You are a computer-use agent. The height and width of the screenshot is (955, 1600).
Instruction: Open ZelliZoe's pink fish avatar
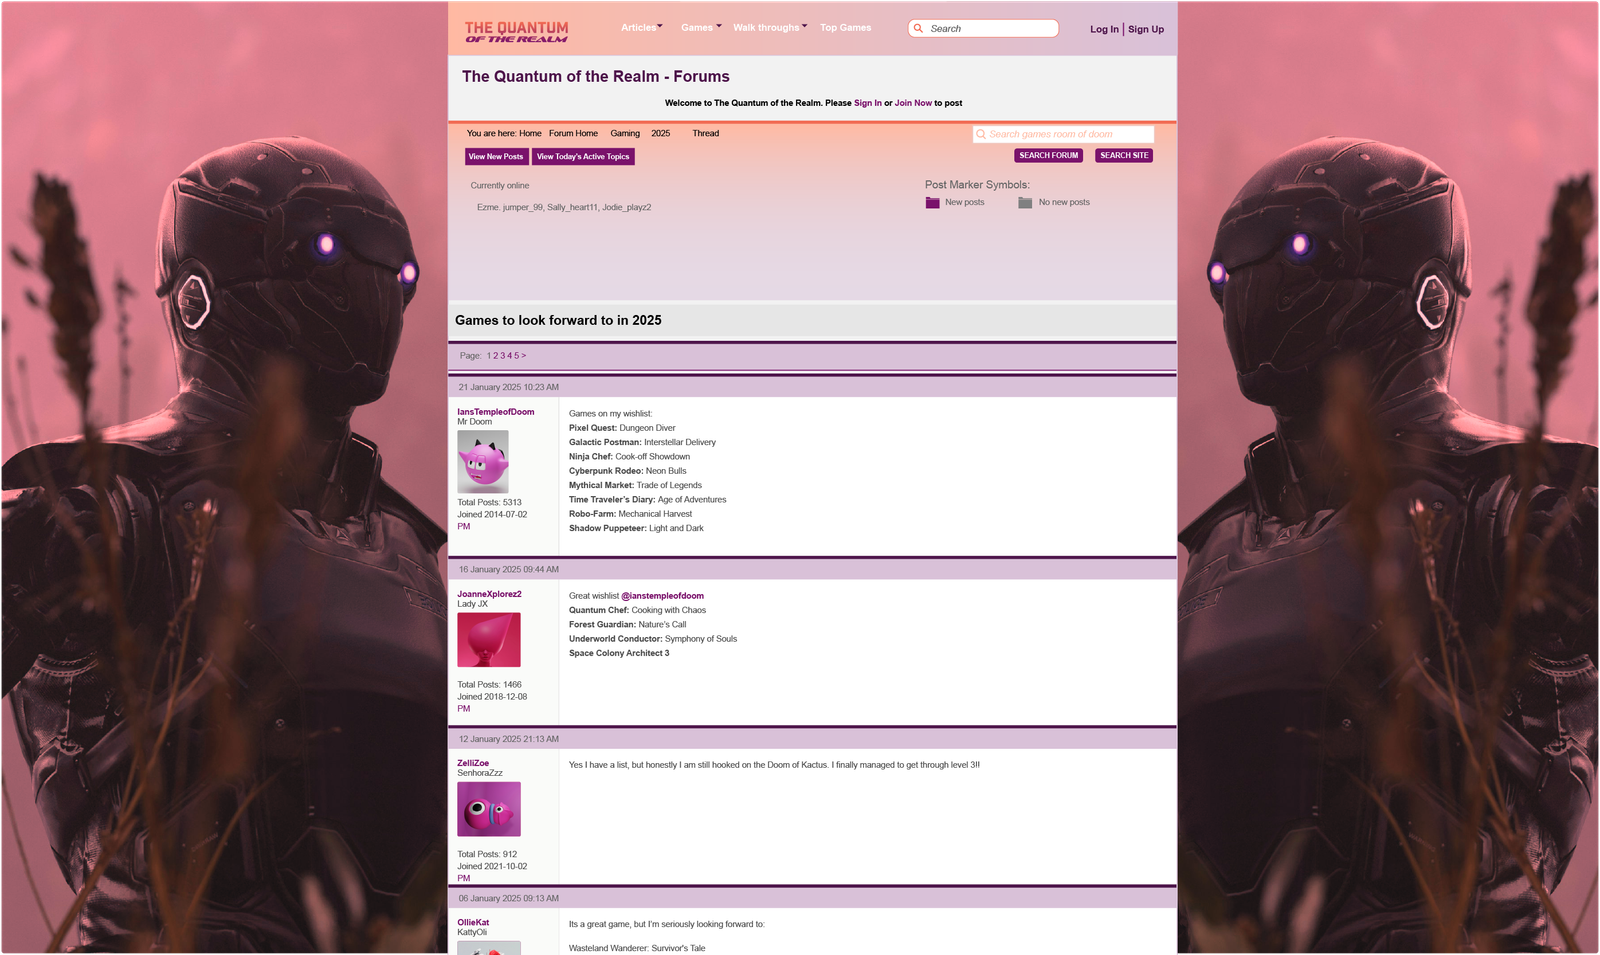click(x=489, y=809)
